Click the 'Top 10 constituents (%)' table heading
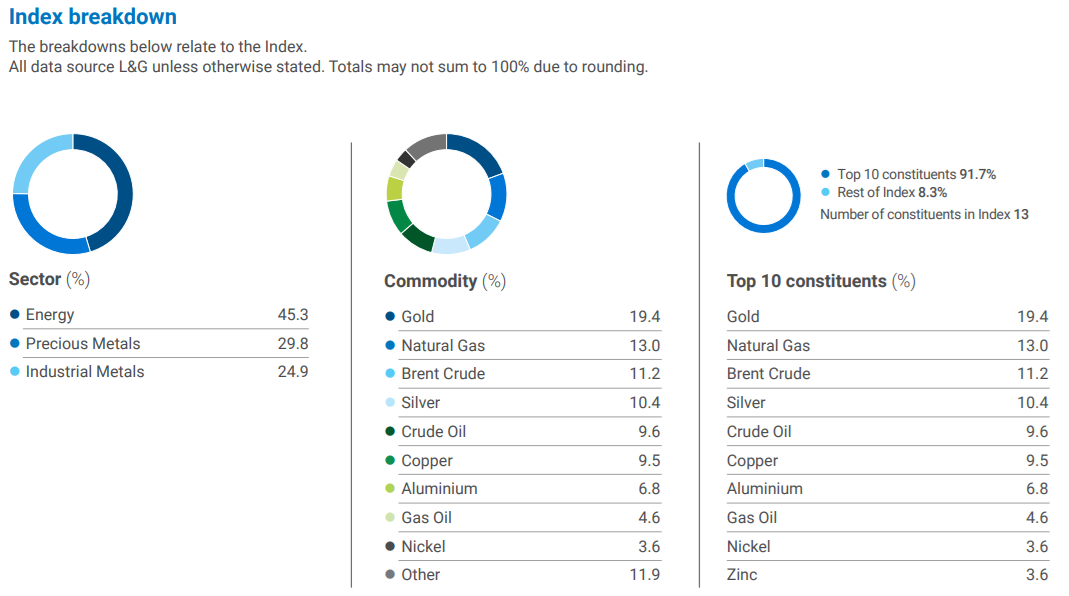 [x=820, y=281]
